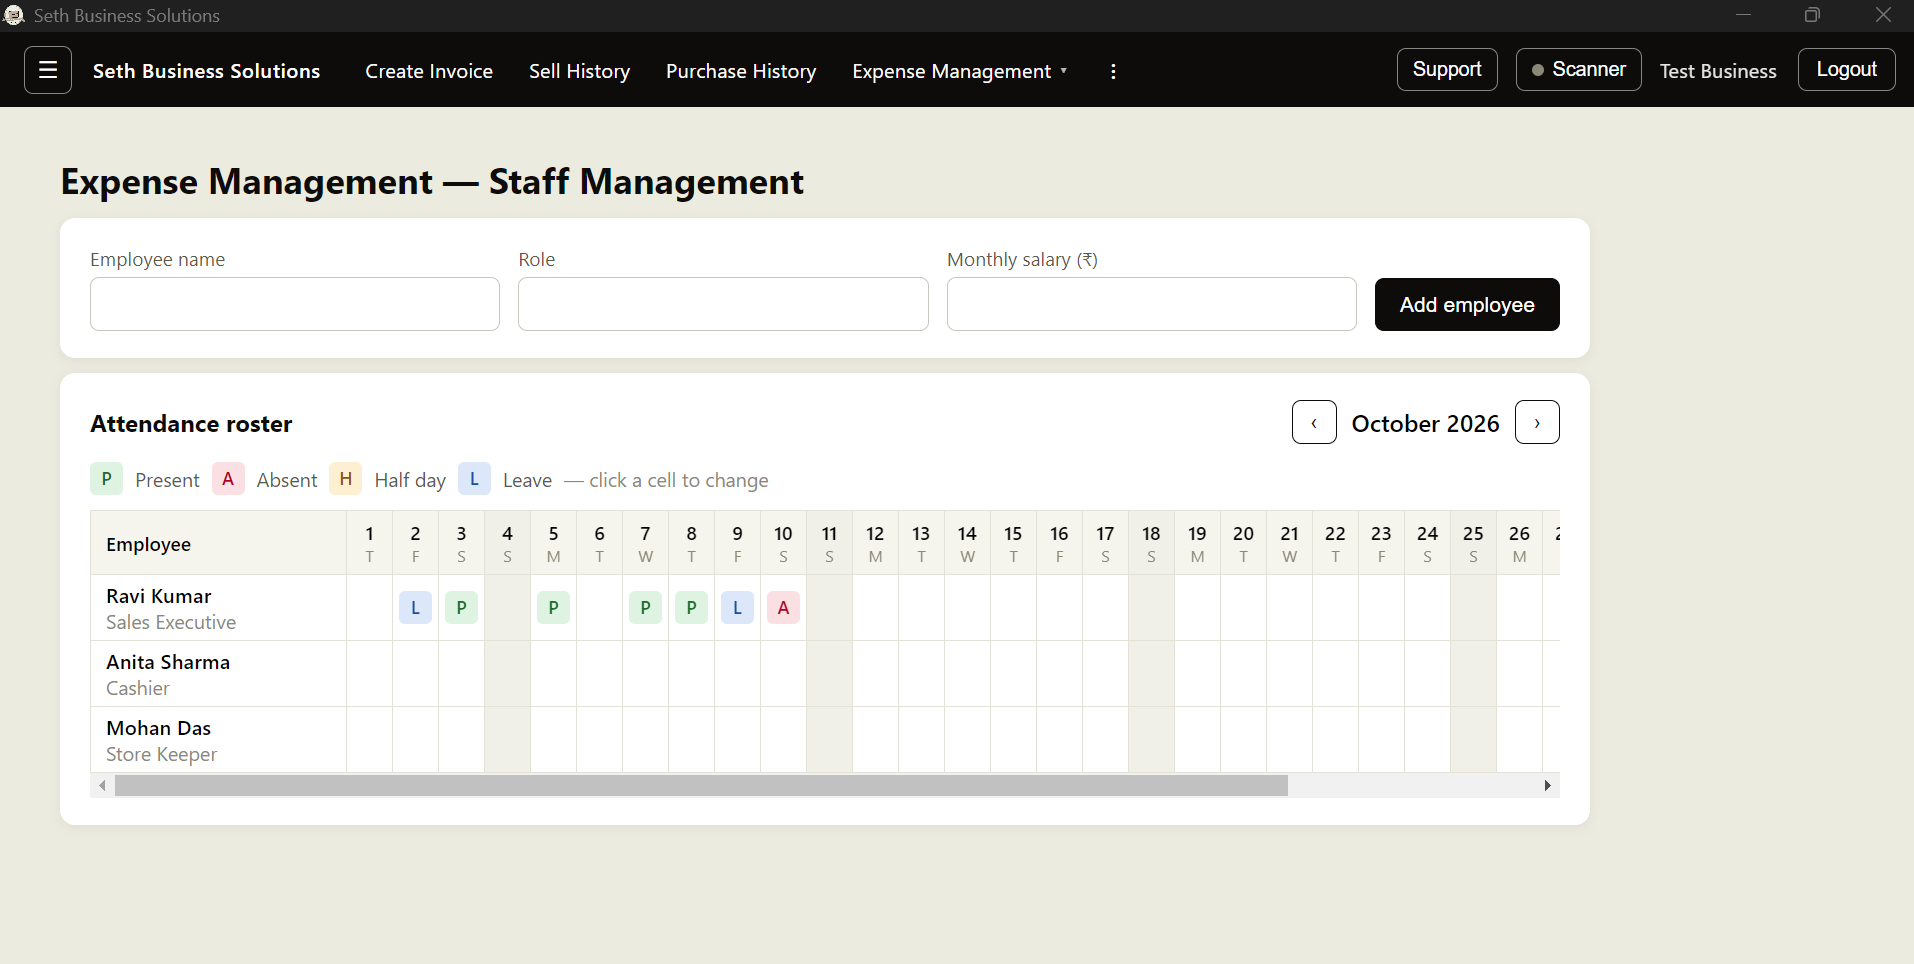Click the Seth Business Solutions brand link
Viewport: 1914px width, 964px height.
(206, 71)
